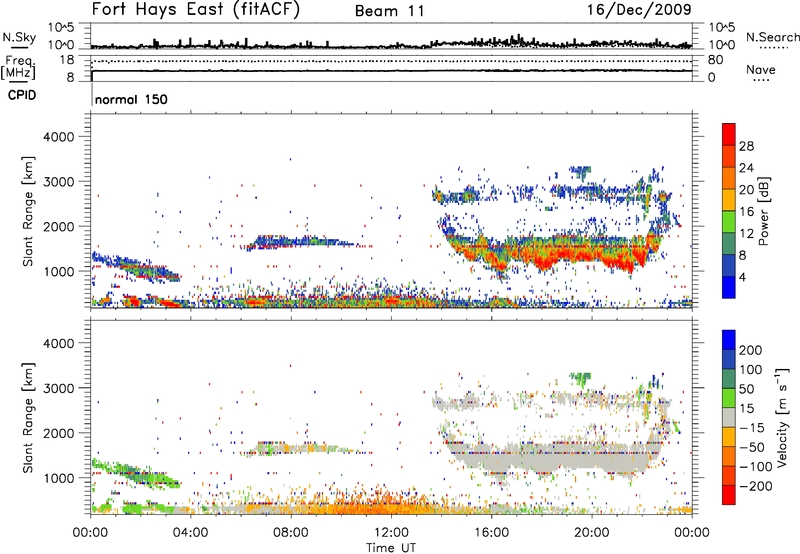Click the 'CPID' row label
800x554 pixels.
[22, 95]
